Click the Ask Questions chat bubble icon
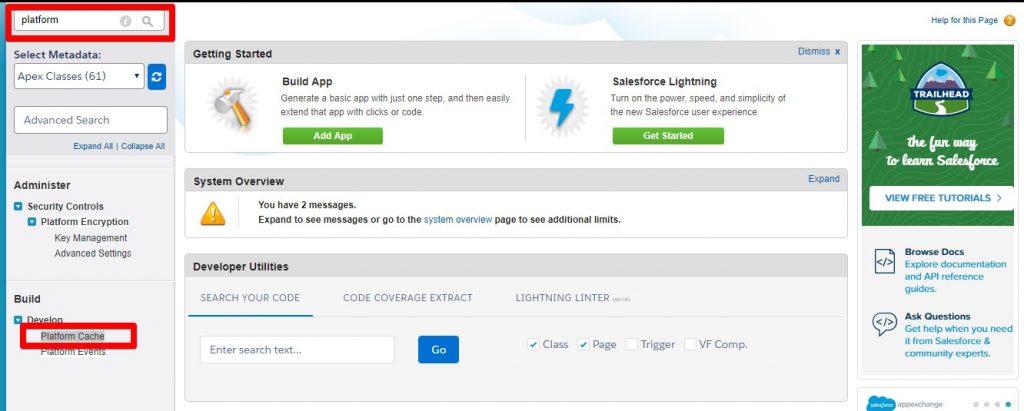The height and width of the screenshot is (411, 1024). tap(884, 323)
